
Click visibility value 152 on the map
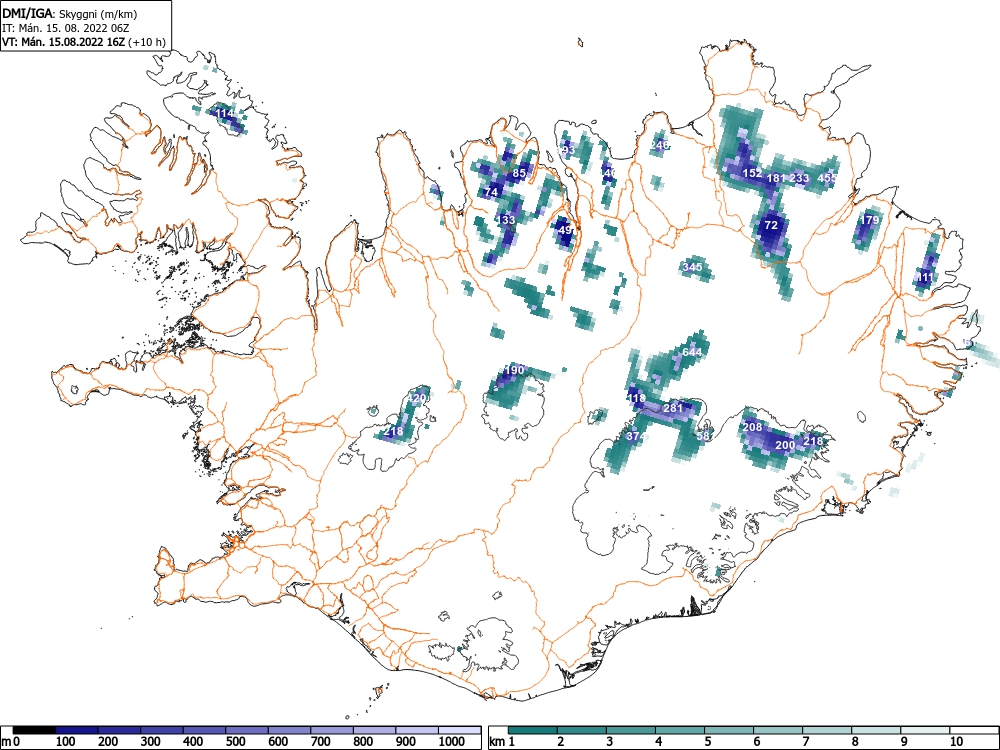pyautogui.click(x=753, y=173)
